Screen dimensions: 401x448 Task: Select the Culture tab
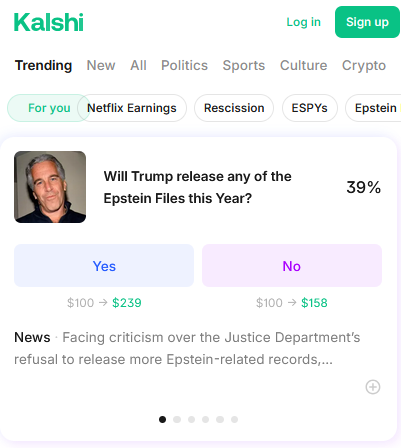(304, 65)
